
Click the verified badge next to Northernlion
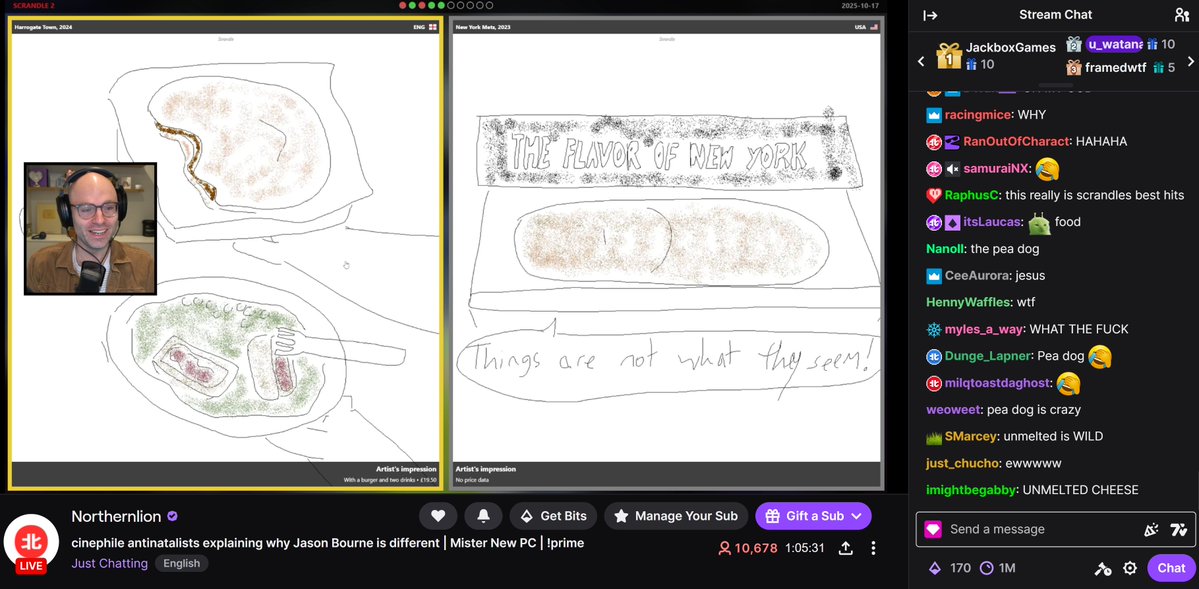[x=173, y=516]
